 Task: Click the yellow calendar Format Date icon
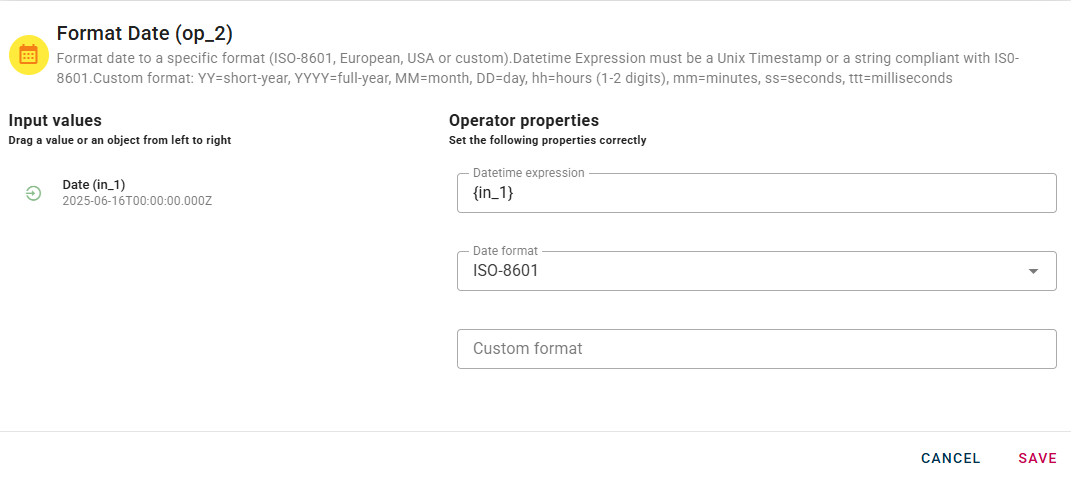tap(28, 55)
